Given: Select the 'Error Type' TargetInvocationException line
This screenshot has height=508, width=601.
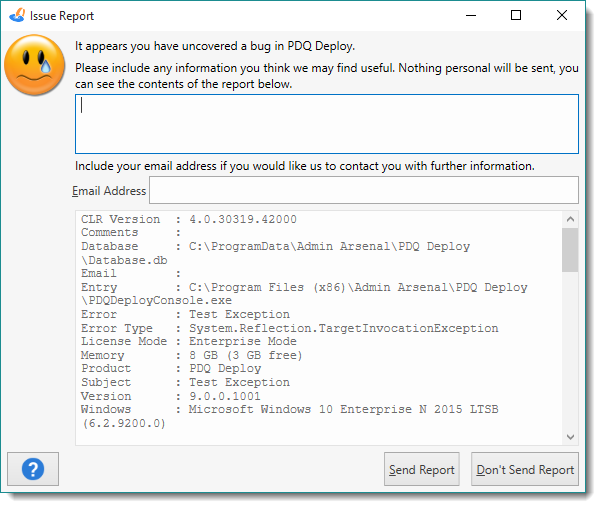Looking at the screenshot, I should (289, 328).
